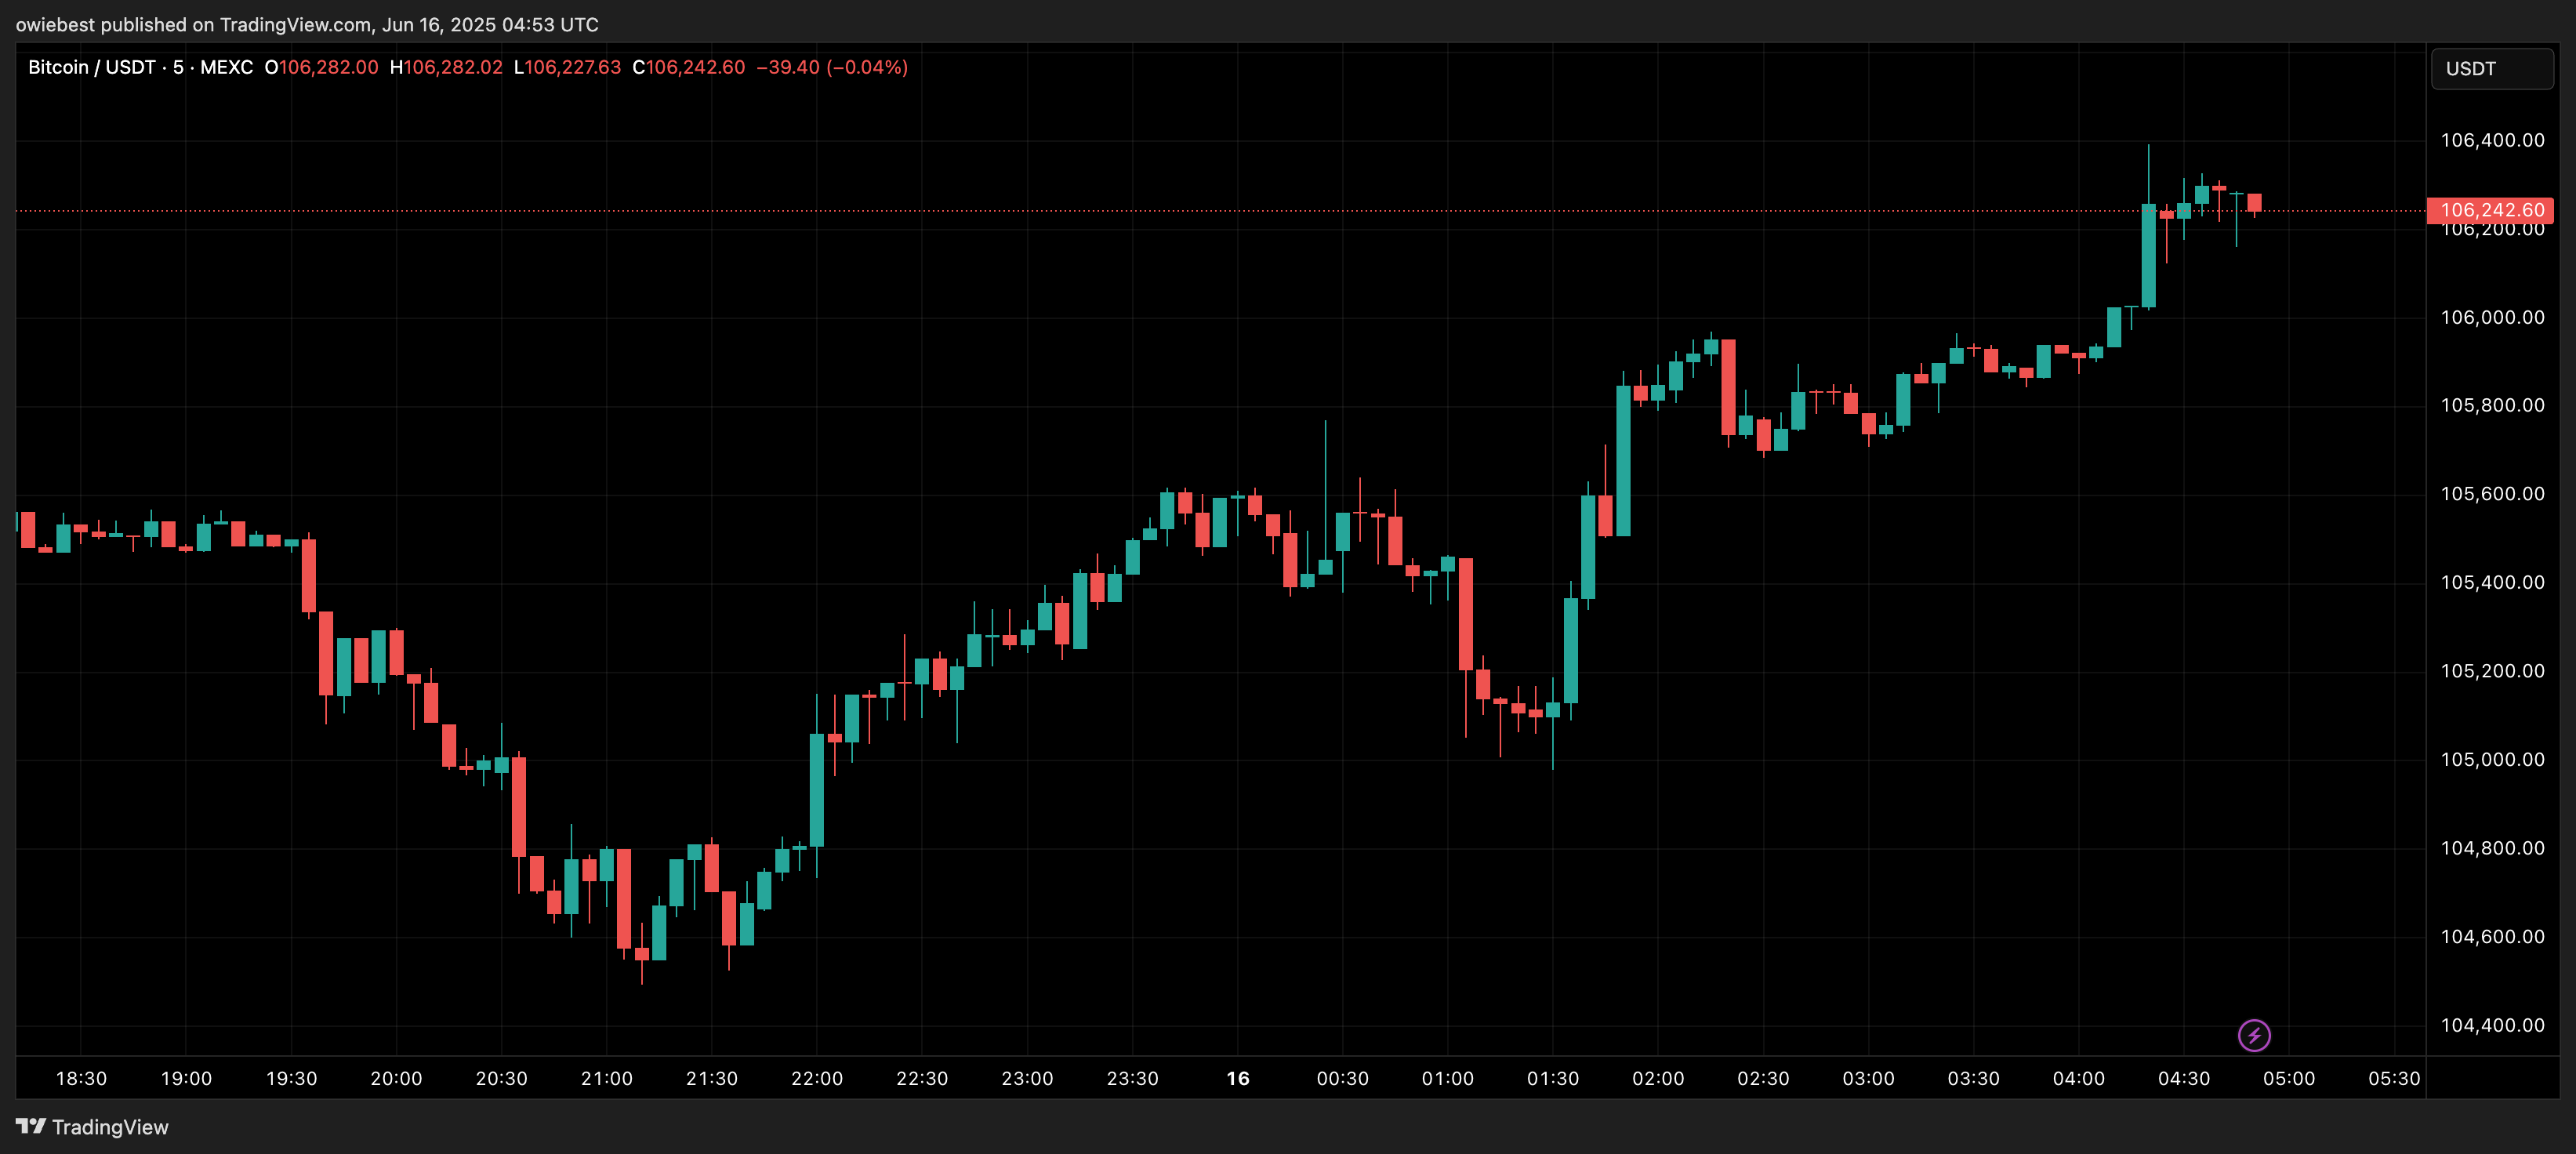This screenshot has width=2576, height=1154.
Task: Click the 00:30 time axis label
Action: (x=1343, y=1078)
